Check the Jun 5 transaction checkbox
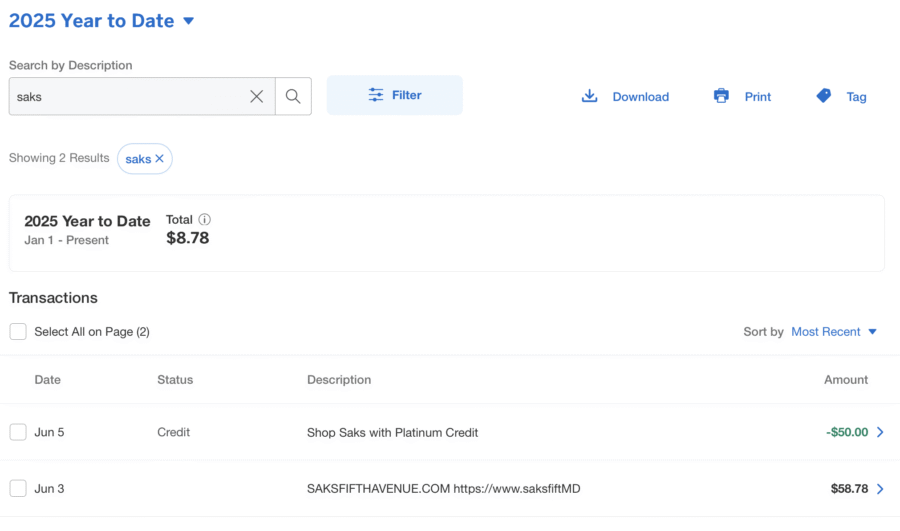The width and height of the screenshot is (900, 531). tap(18, 432)
